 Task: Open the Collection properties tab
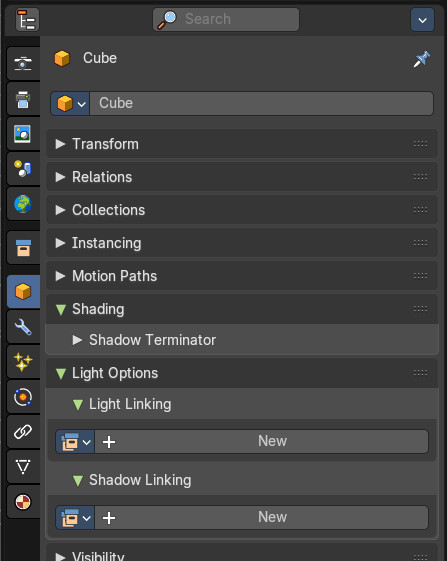click(x=23, y=248)
